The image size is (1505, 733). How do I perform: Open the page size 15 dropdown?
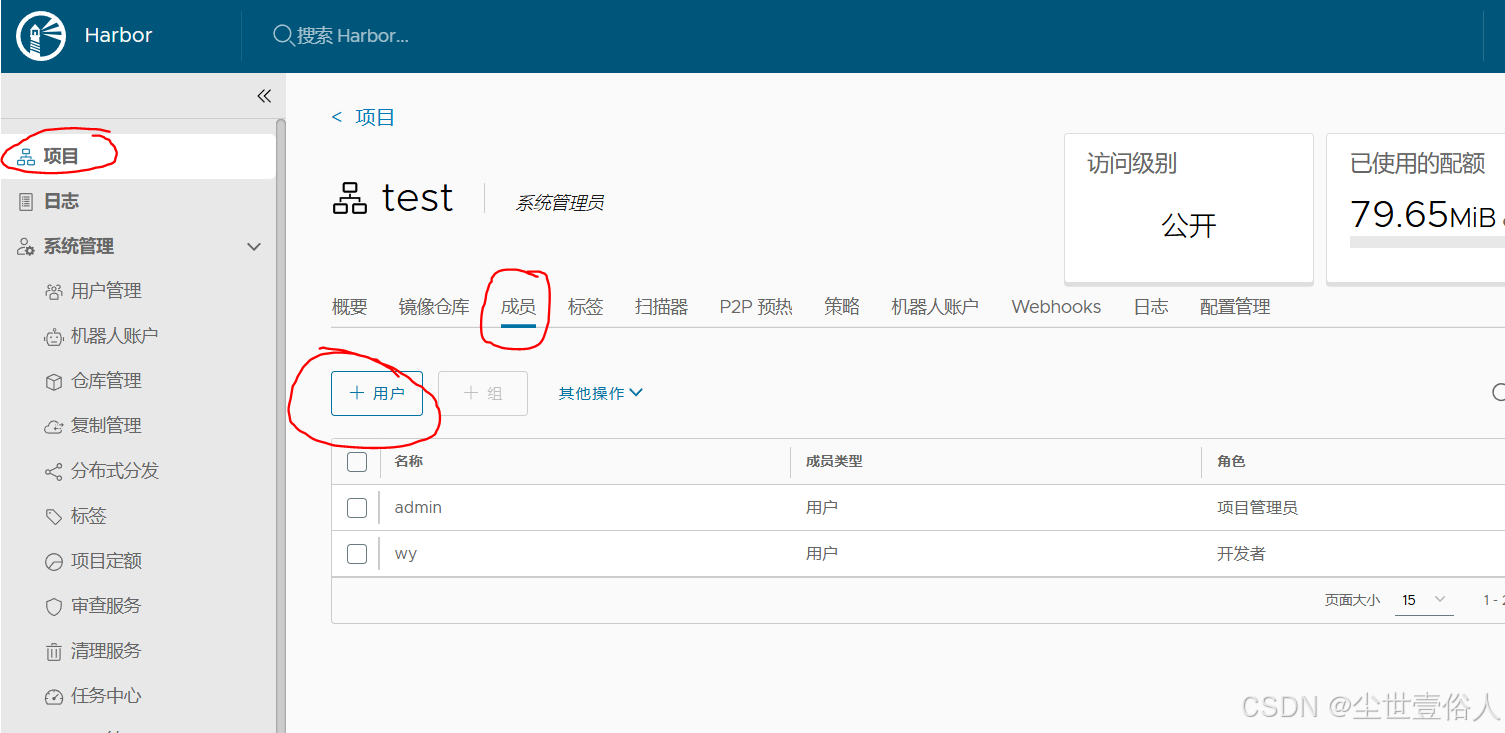(1424, 600)
